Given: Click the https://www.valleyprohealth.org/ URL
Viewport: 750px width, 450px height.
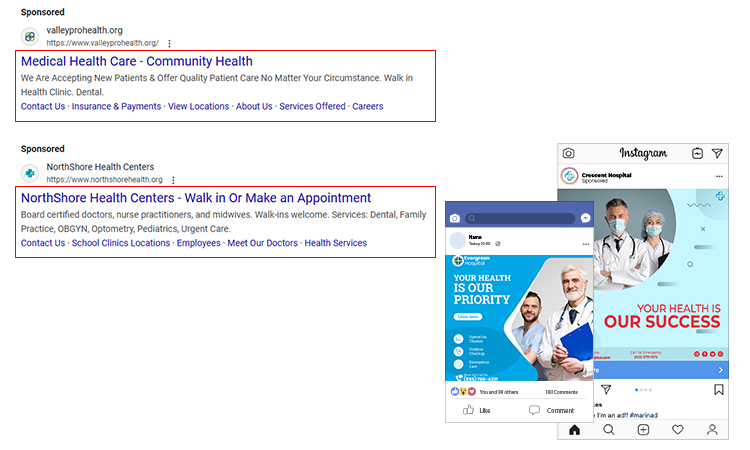Looking at the screenshot, I should coord(102,43).
